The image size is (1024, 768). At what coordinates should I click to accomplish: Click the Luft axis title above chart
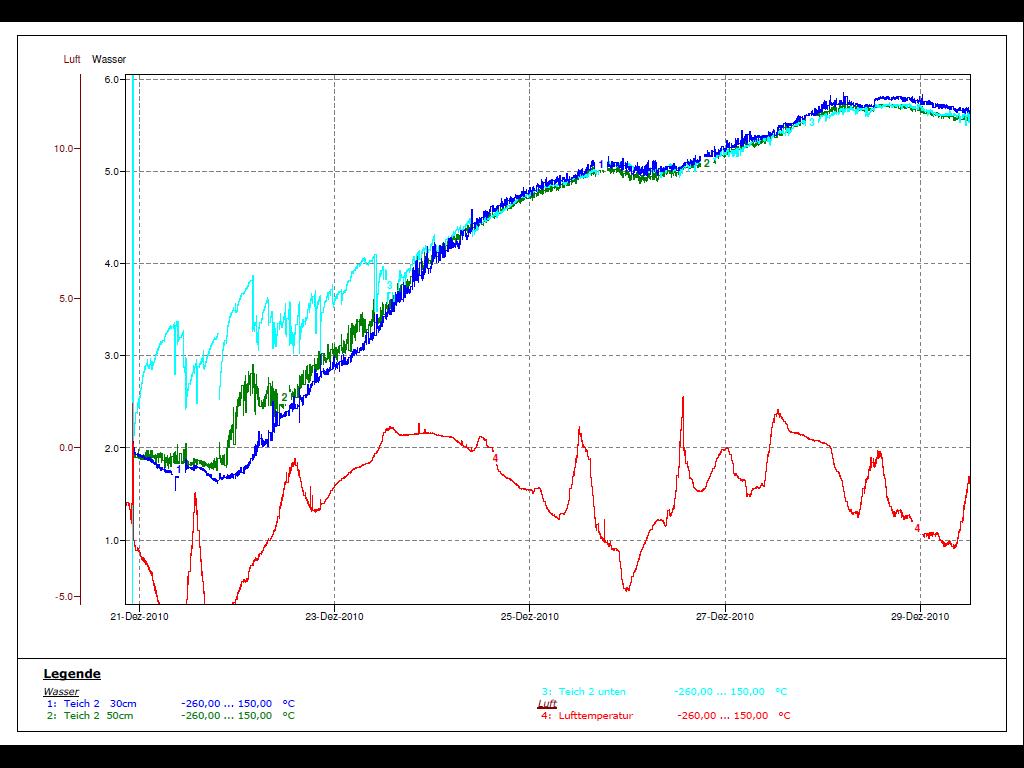point(71,60)
